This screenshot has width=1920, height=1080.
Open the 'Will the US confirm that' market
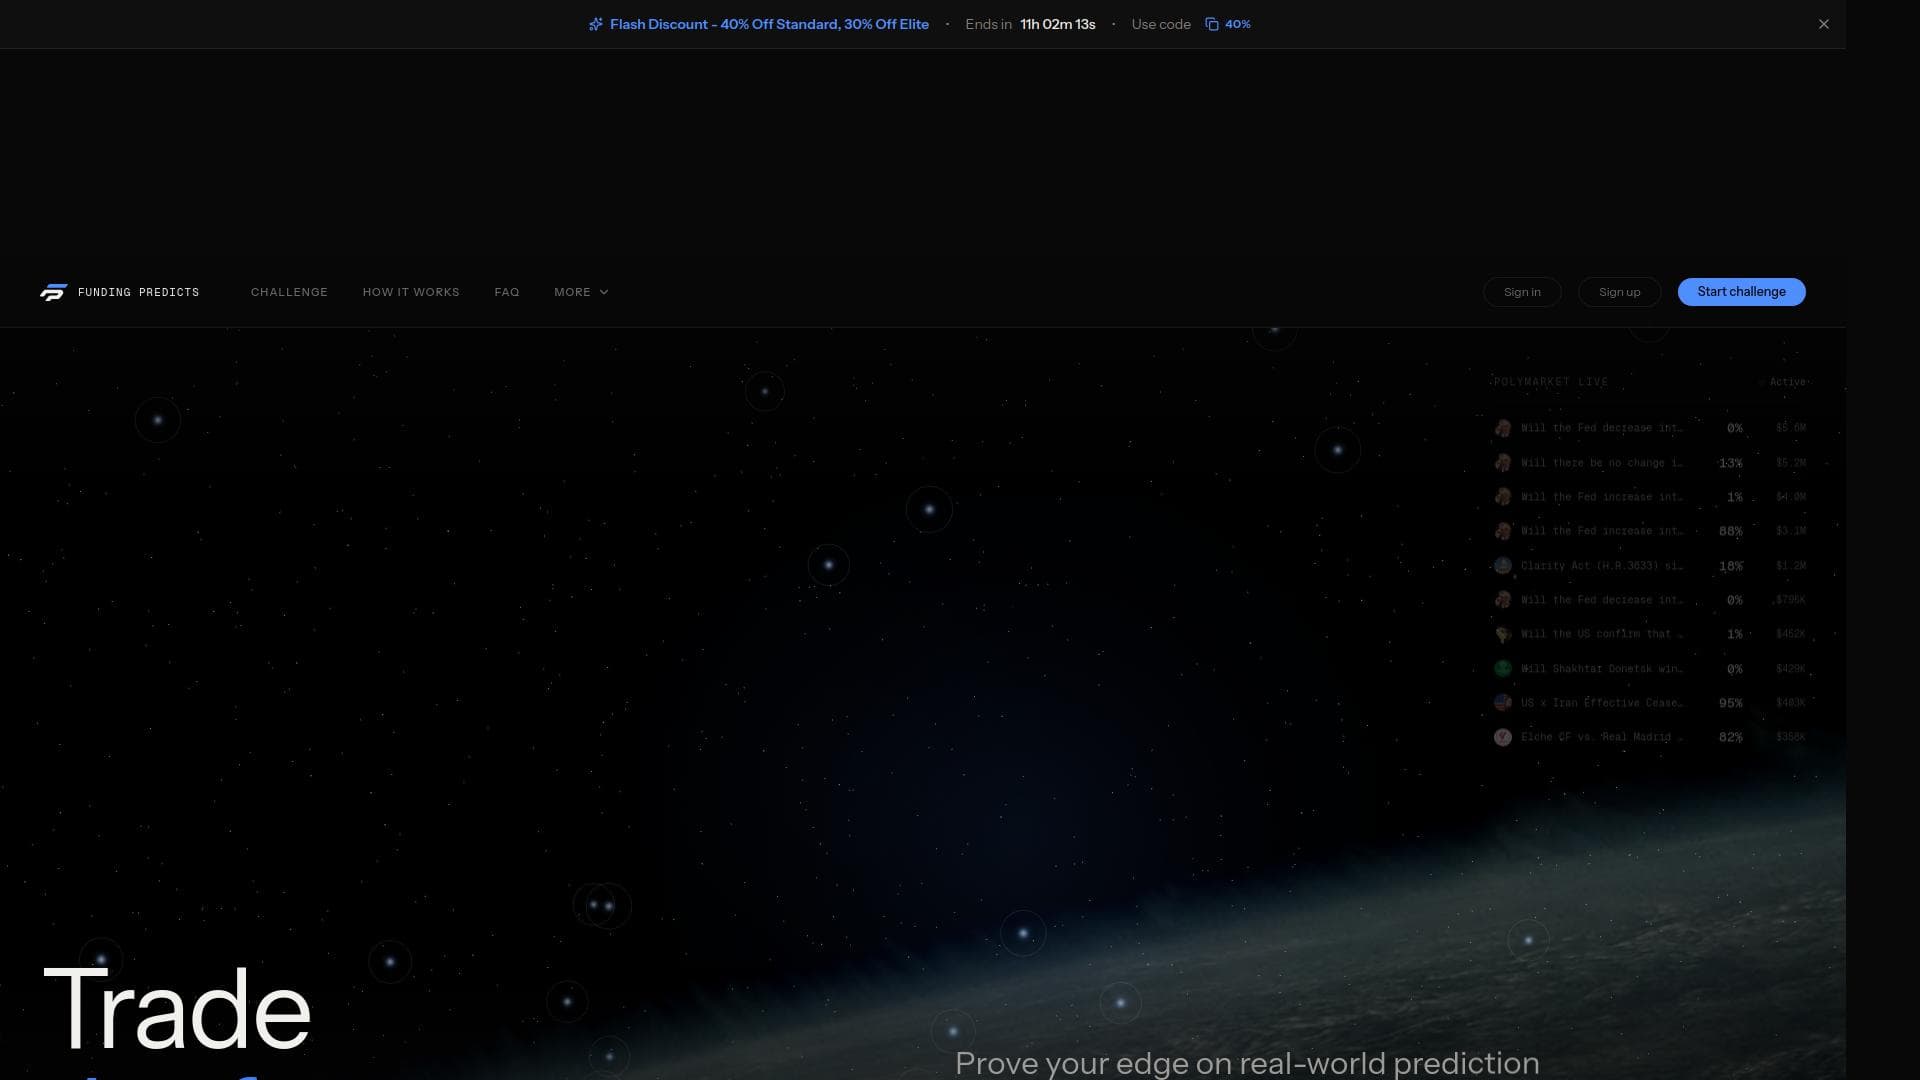point(1650,634)
